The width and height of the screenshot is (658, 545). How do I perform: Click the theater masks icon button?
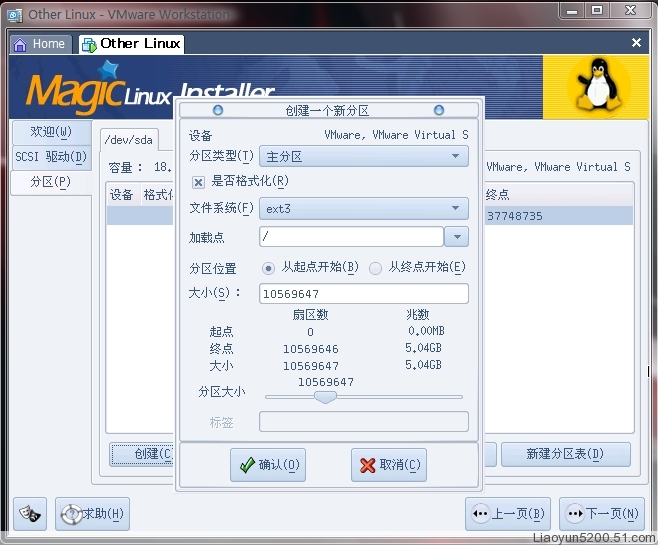pos(30,514)
